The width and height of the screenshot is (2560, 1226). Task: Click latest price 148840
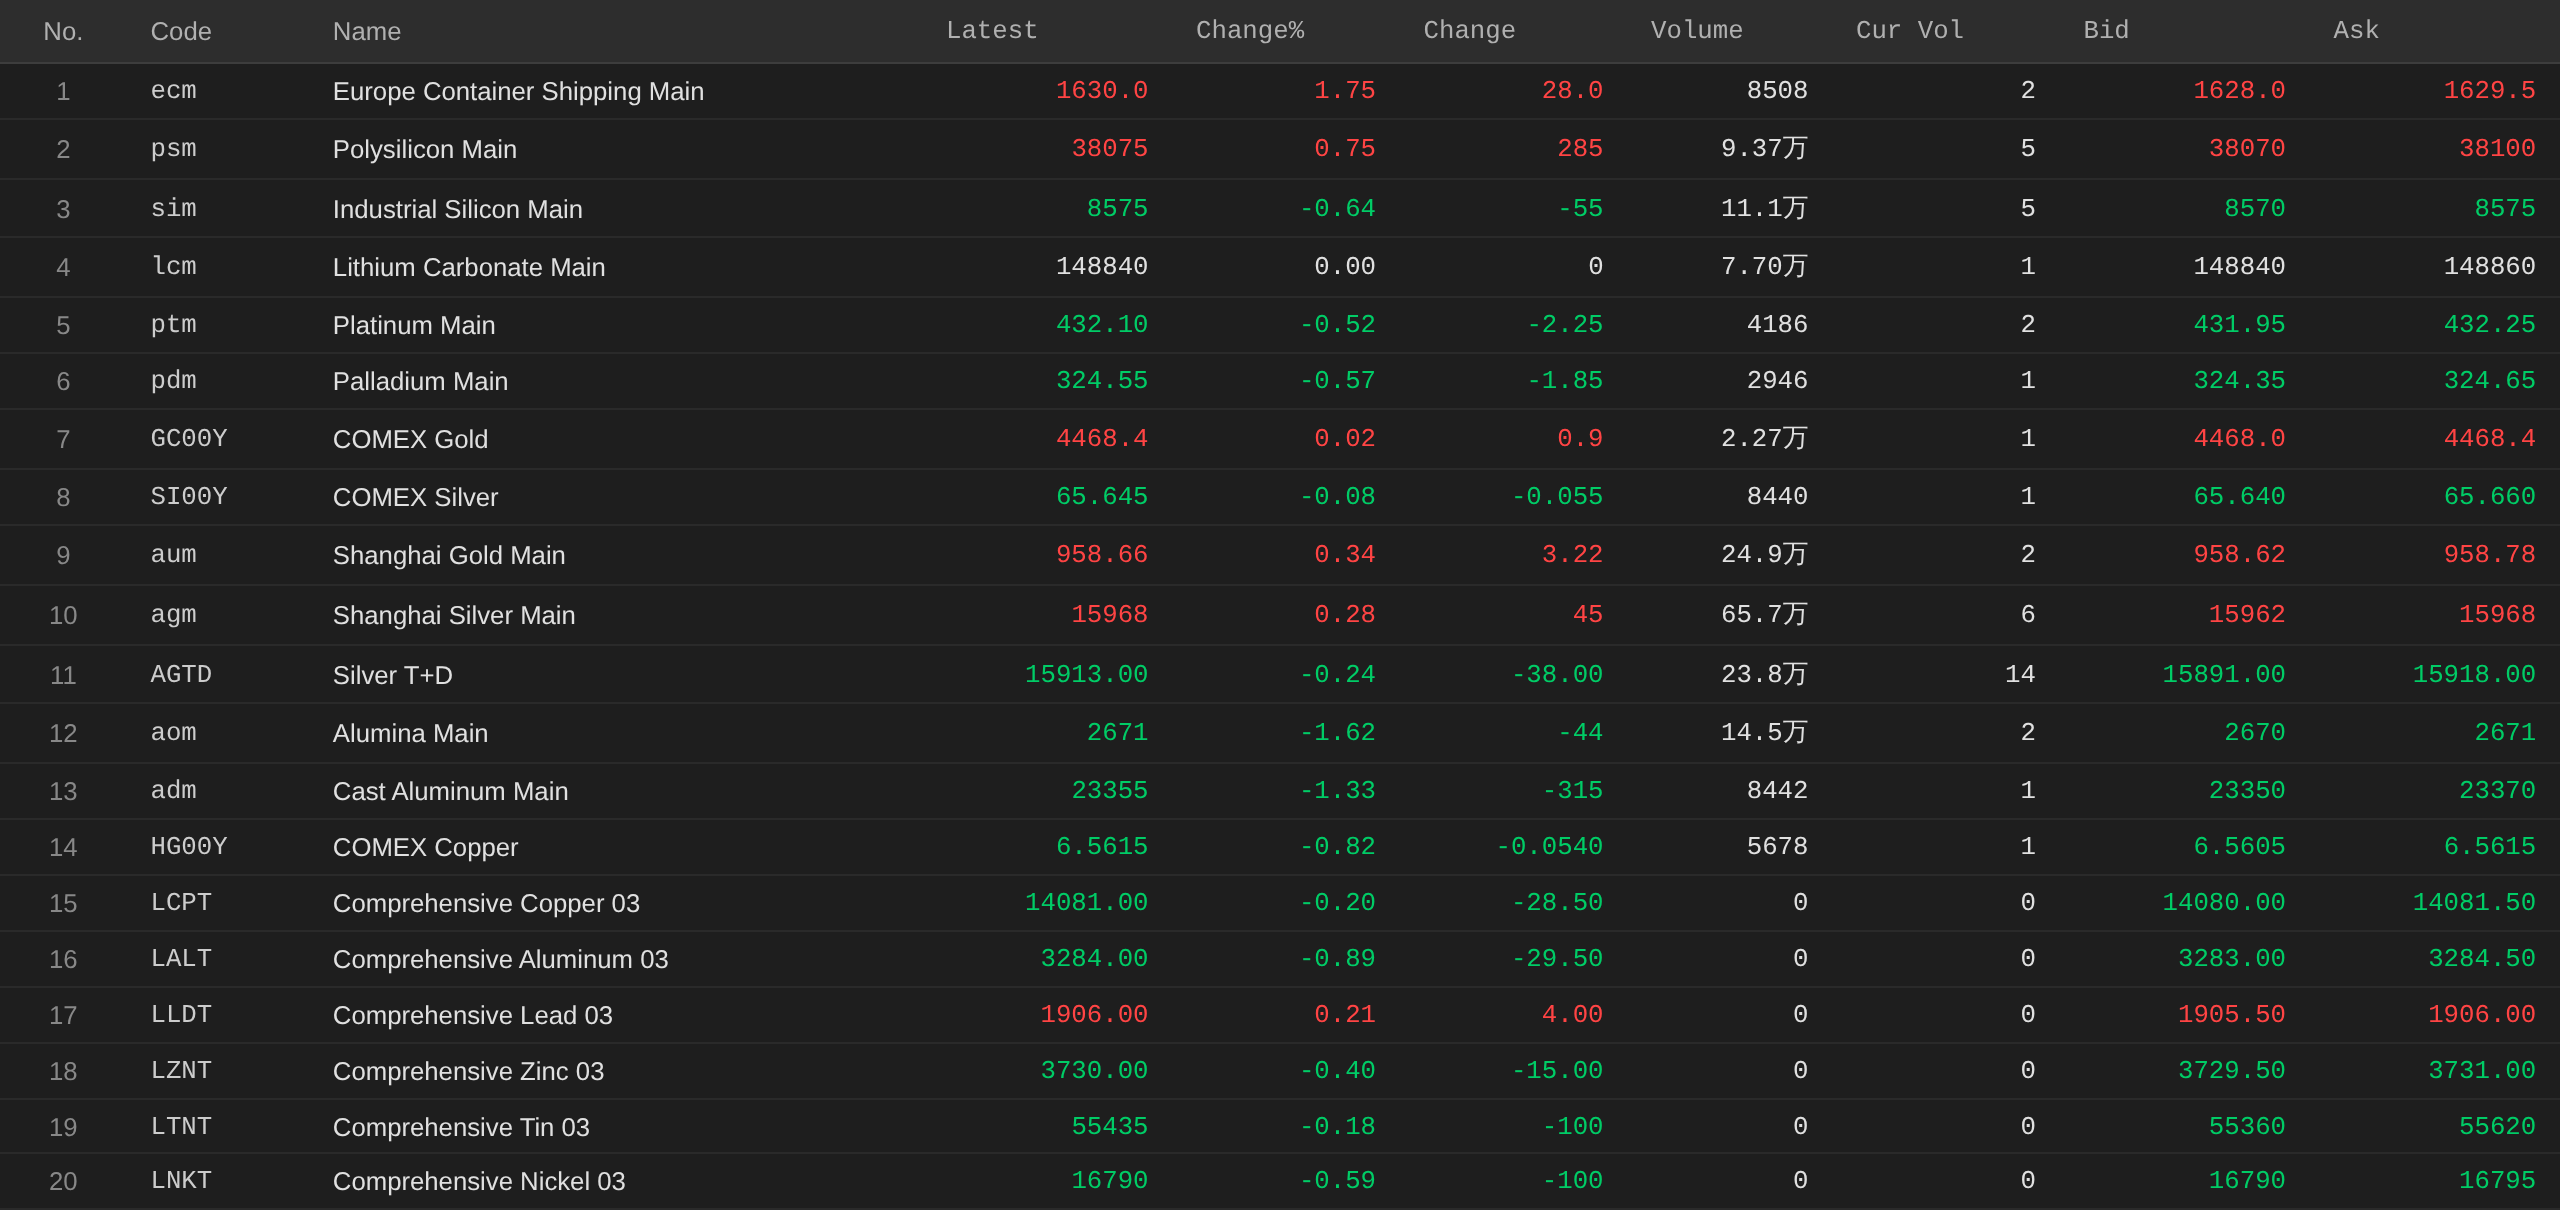click(x=1102, y=267)
